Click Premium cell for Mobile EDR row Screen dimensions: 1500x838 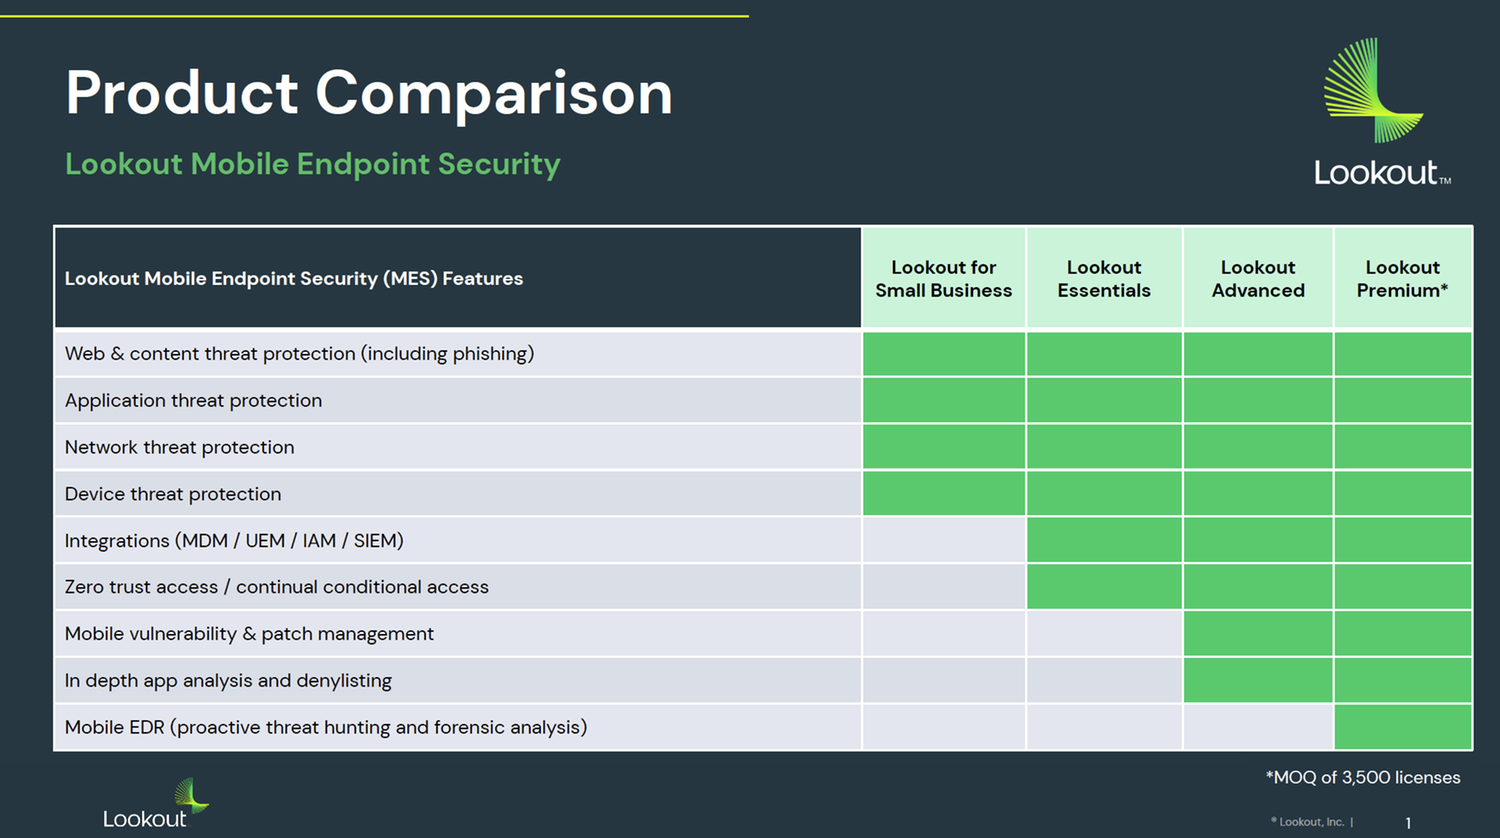(x=1403, y=727)
